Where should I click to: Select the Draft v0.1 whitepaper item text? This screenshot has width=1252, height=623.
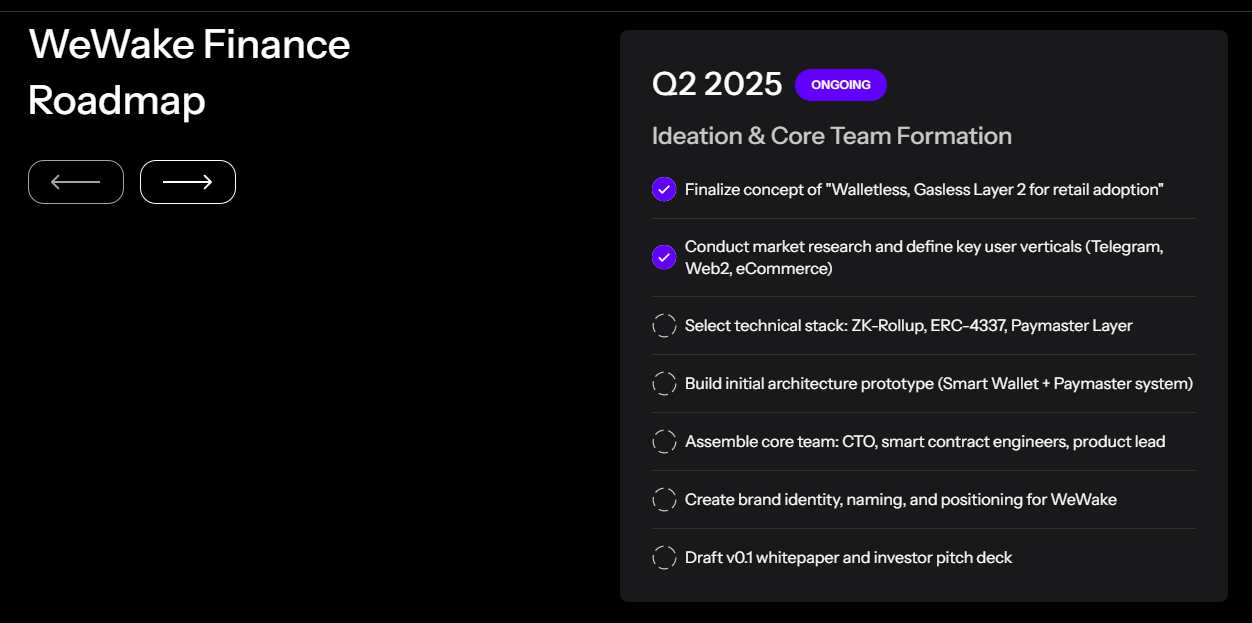click(x=848, y=557)
